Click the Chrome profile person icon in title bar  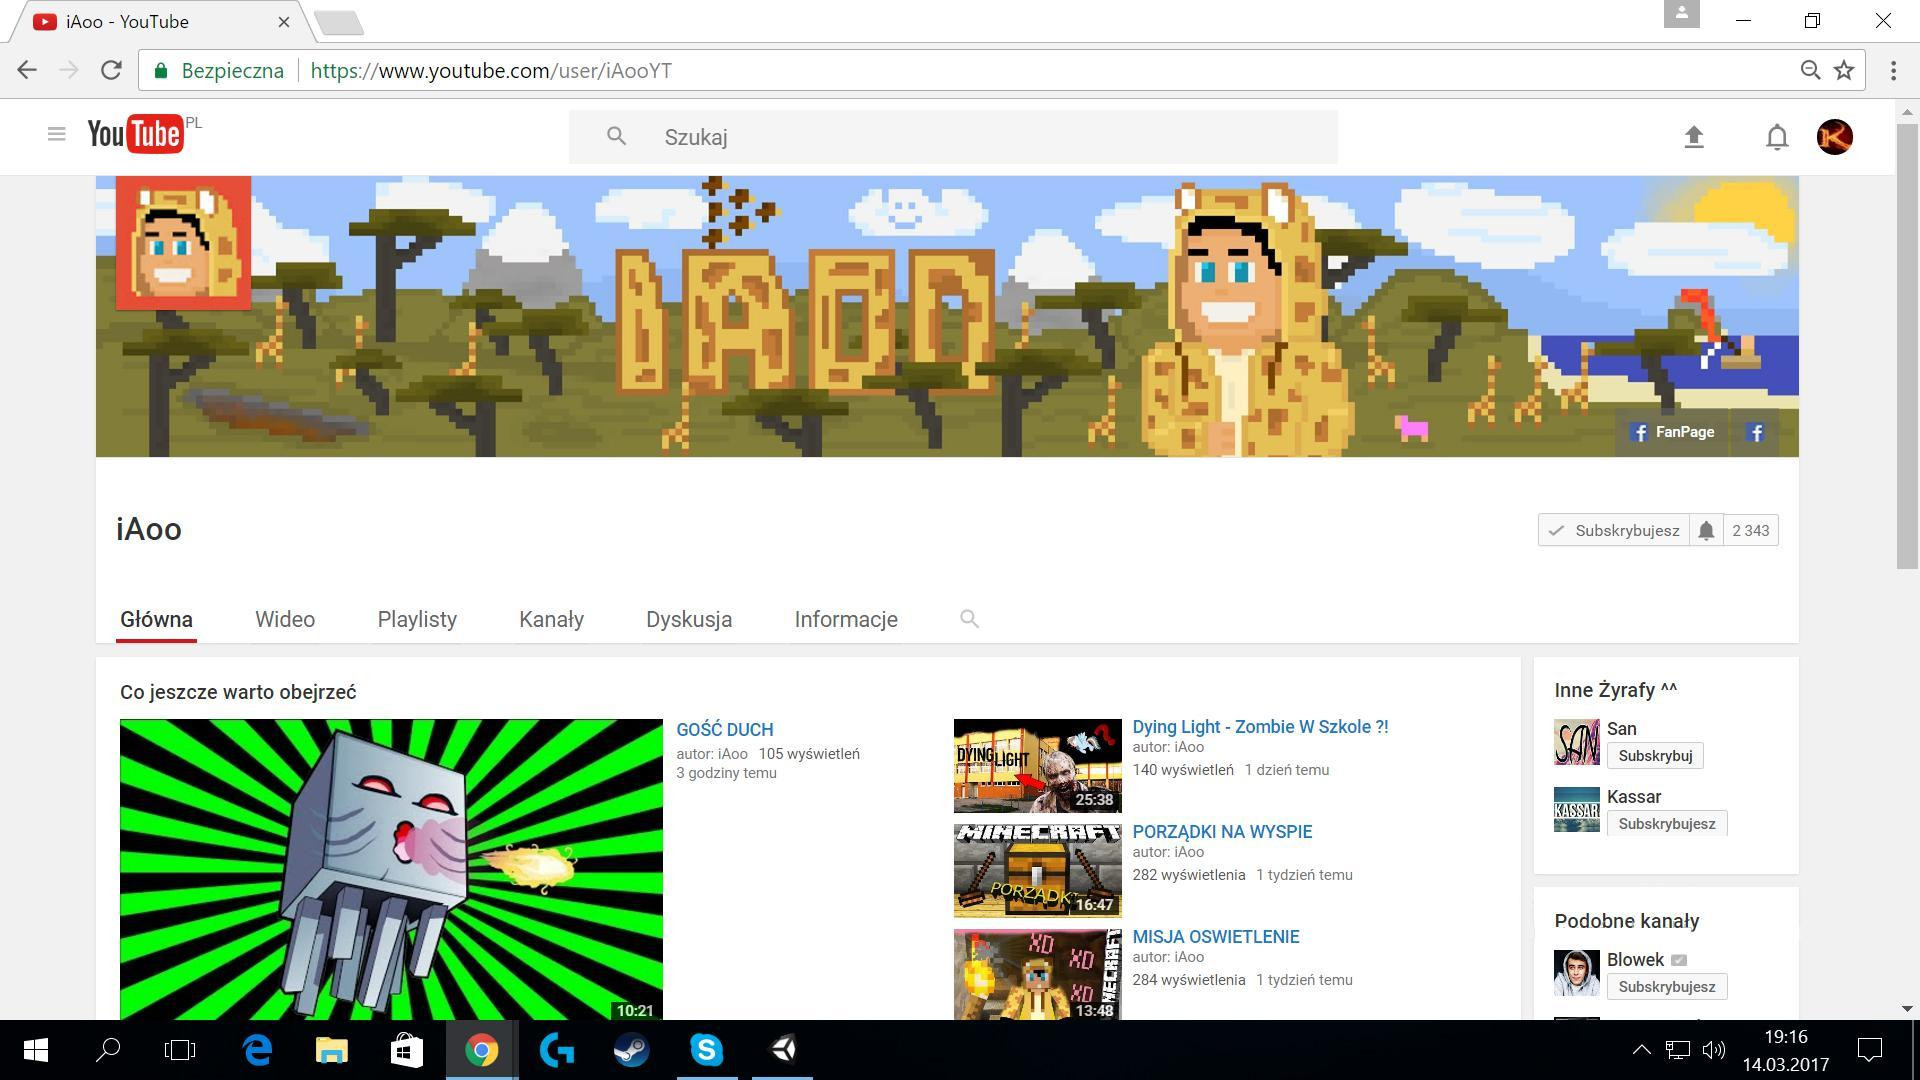tap(1681, 14)
